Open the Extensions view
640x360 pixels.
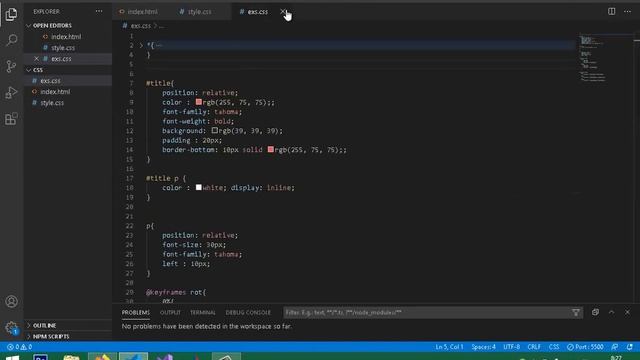11,119
